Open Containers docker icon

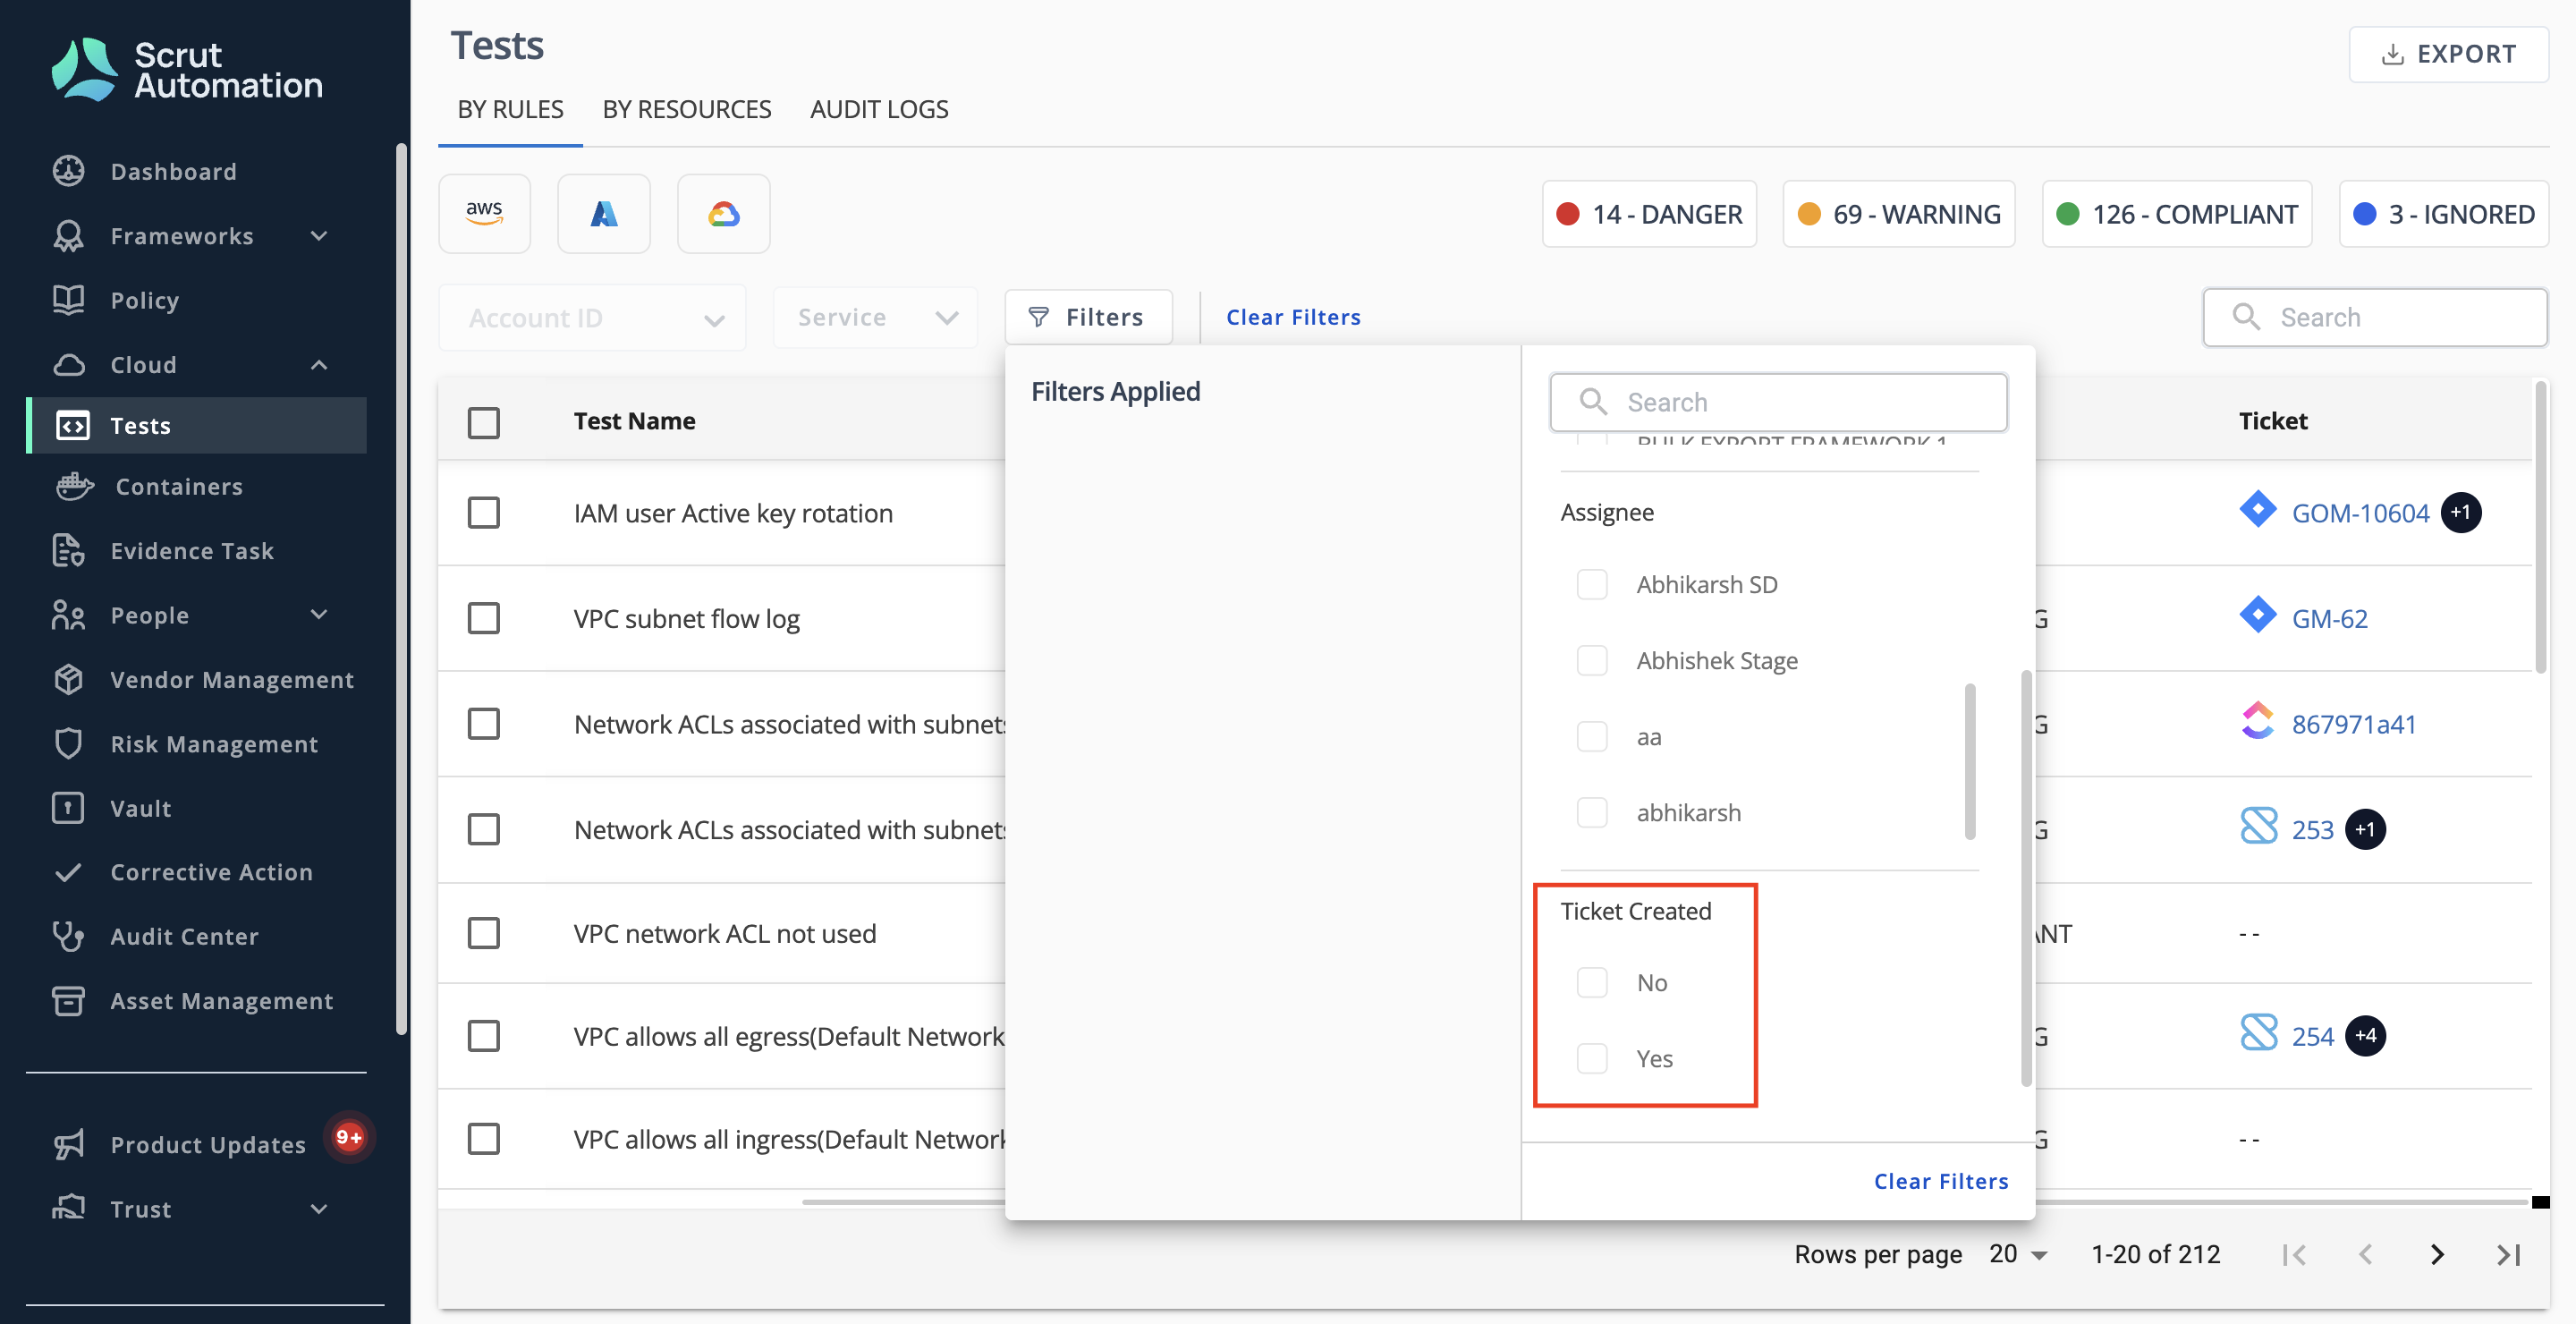tap(75, 487)
